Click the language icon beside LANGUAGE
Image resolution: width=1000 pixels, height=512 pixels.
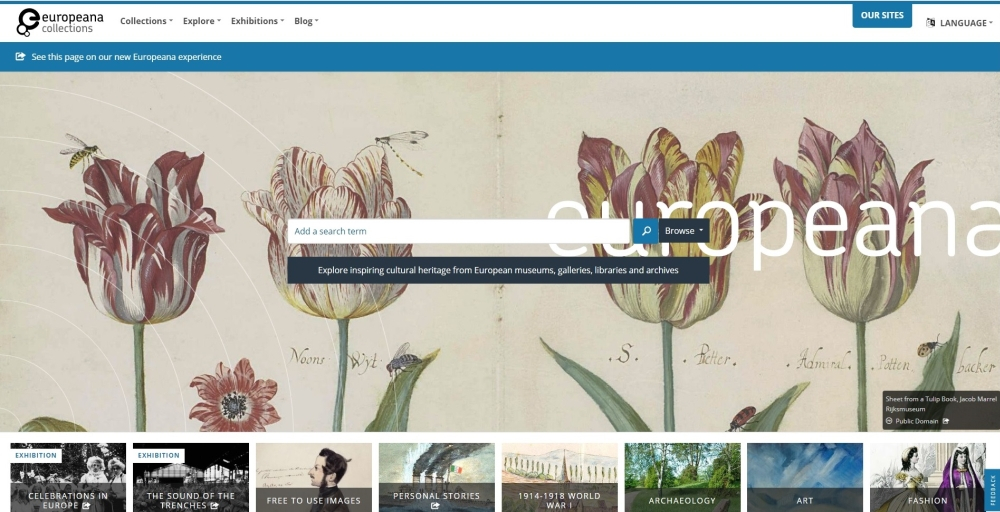(x=930, y=23)
